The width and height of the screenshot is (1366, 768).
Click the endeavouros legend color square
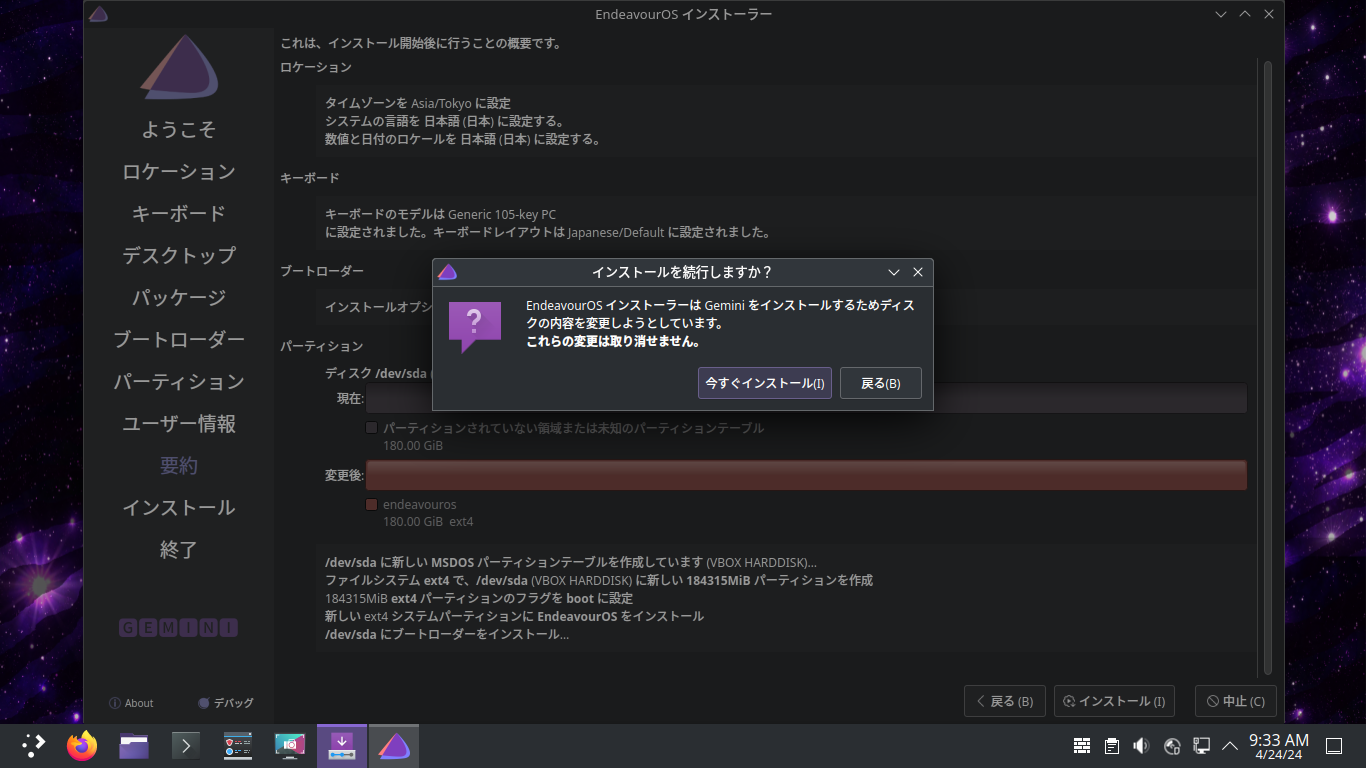coord(372,505)
